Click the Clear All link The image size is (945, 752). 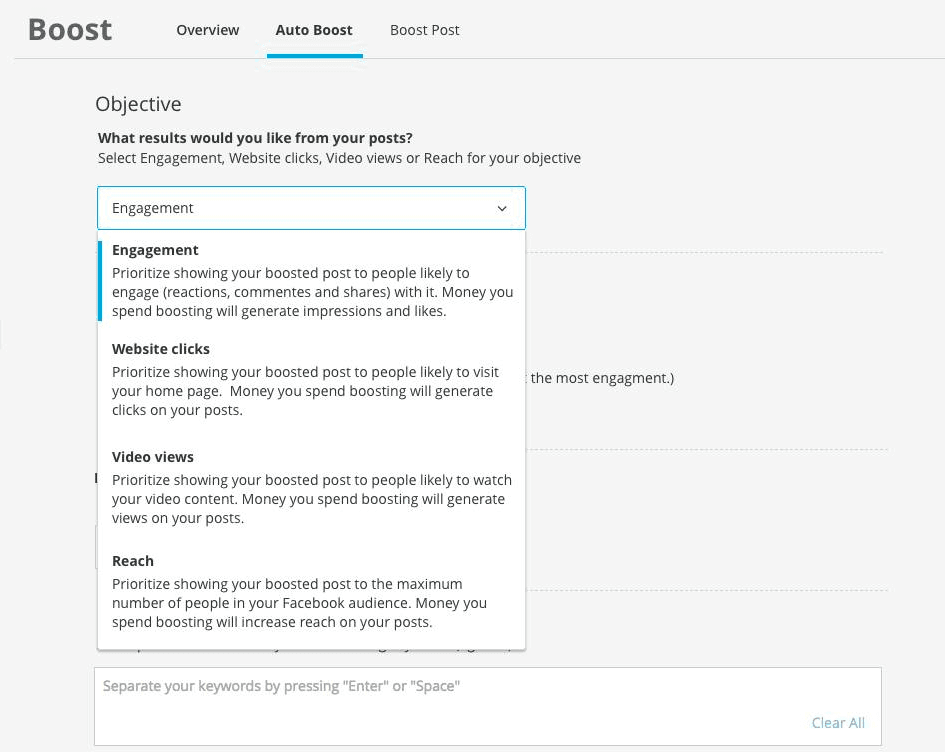pos(838,723)
